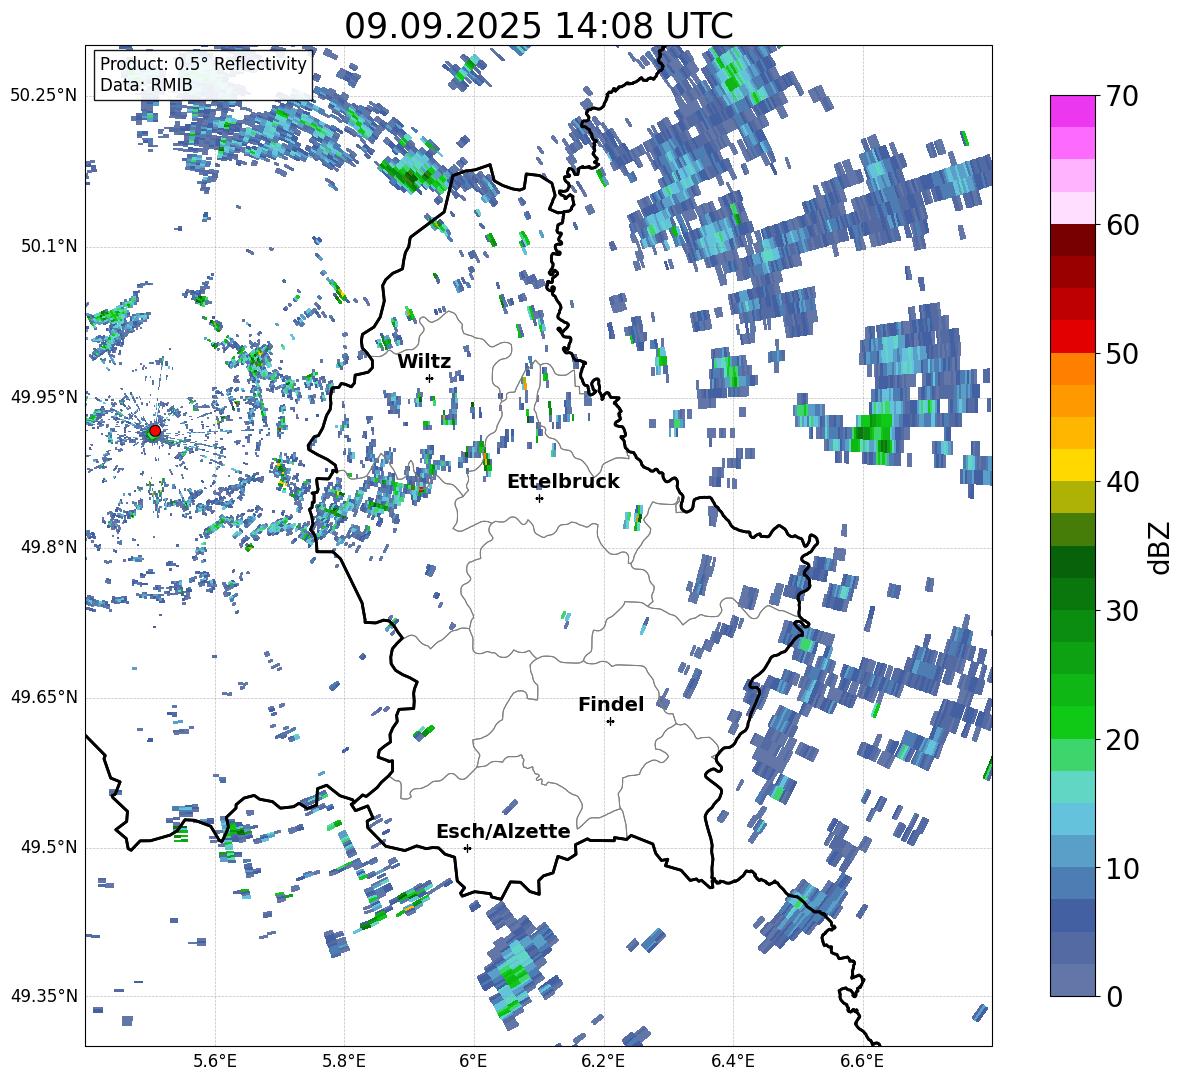Click the red radar site marker
The height and width of the screenshot is (1081, 1184).
(155, 431)
